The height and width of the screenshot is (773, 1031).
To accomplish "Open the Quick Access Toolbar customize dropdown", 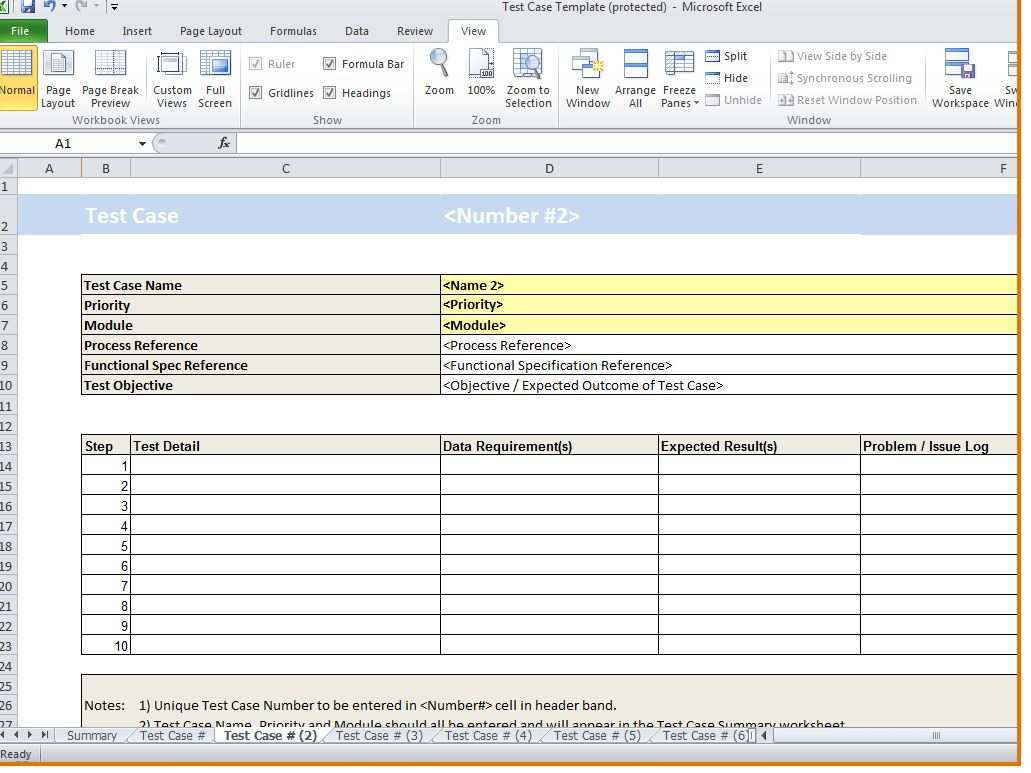I will pyautogui.click(x=114, y=7).
